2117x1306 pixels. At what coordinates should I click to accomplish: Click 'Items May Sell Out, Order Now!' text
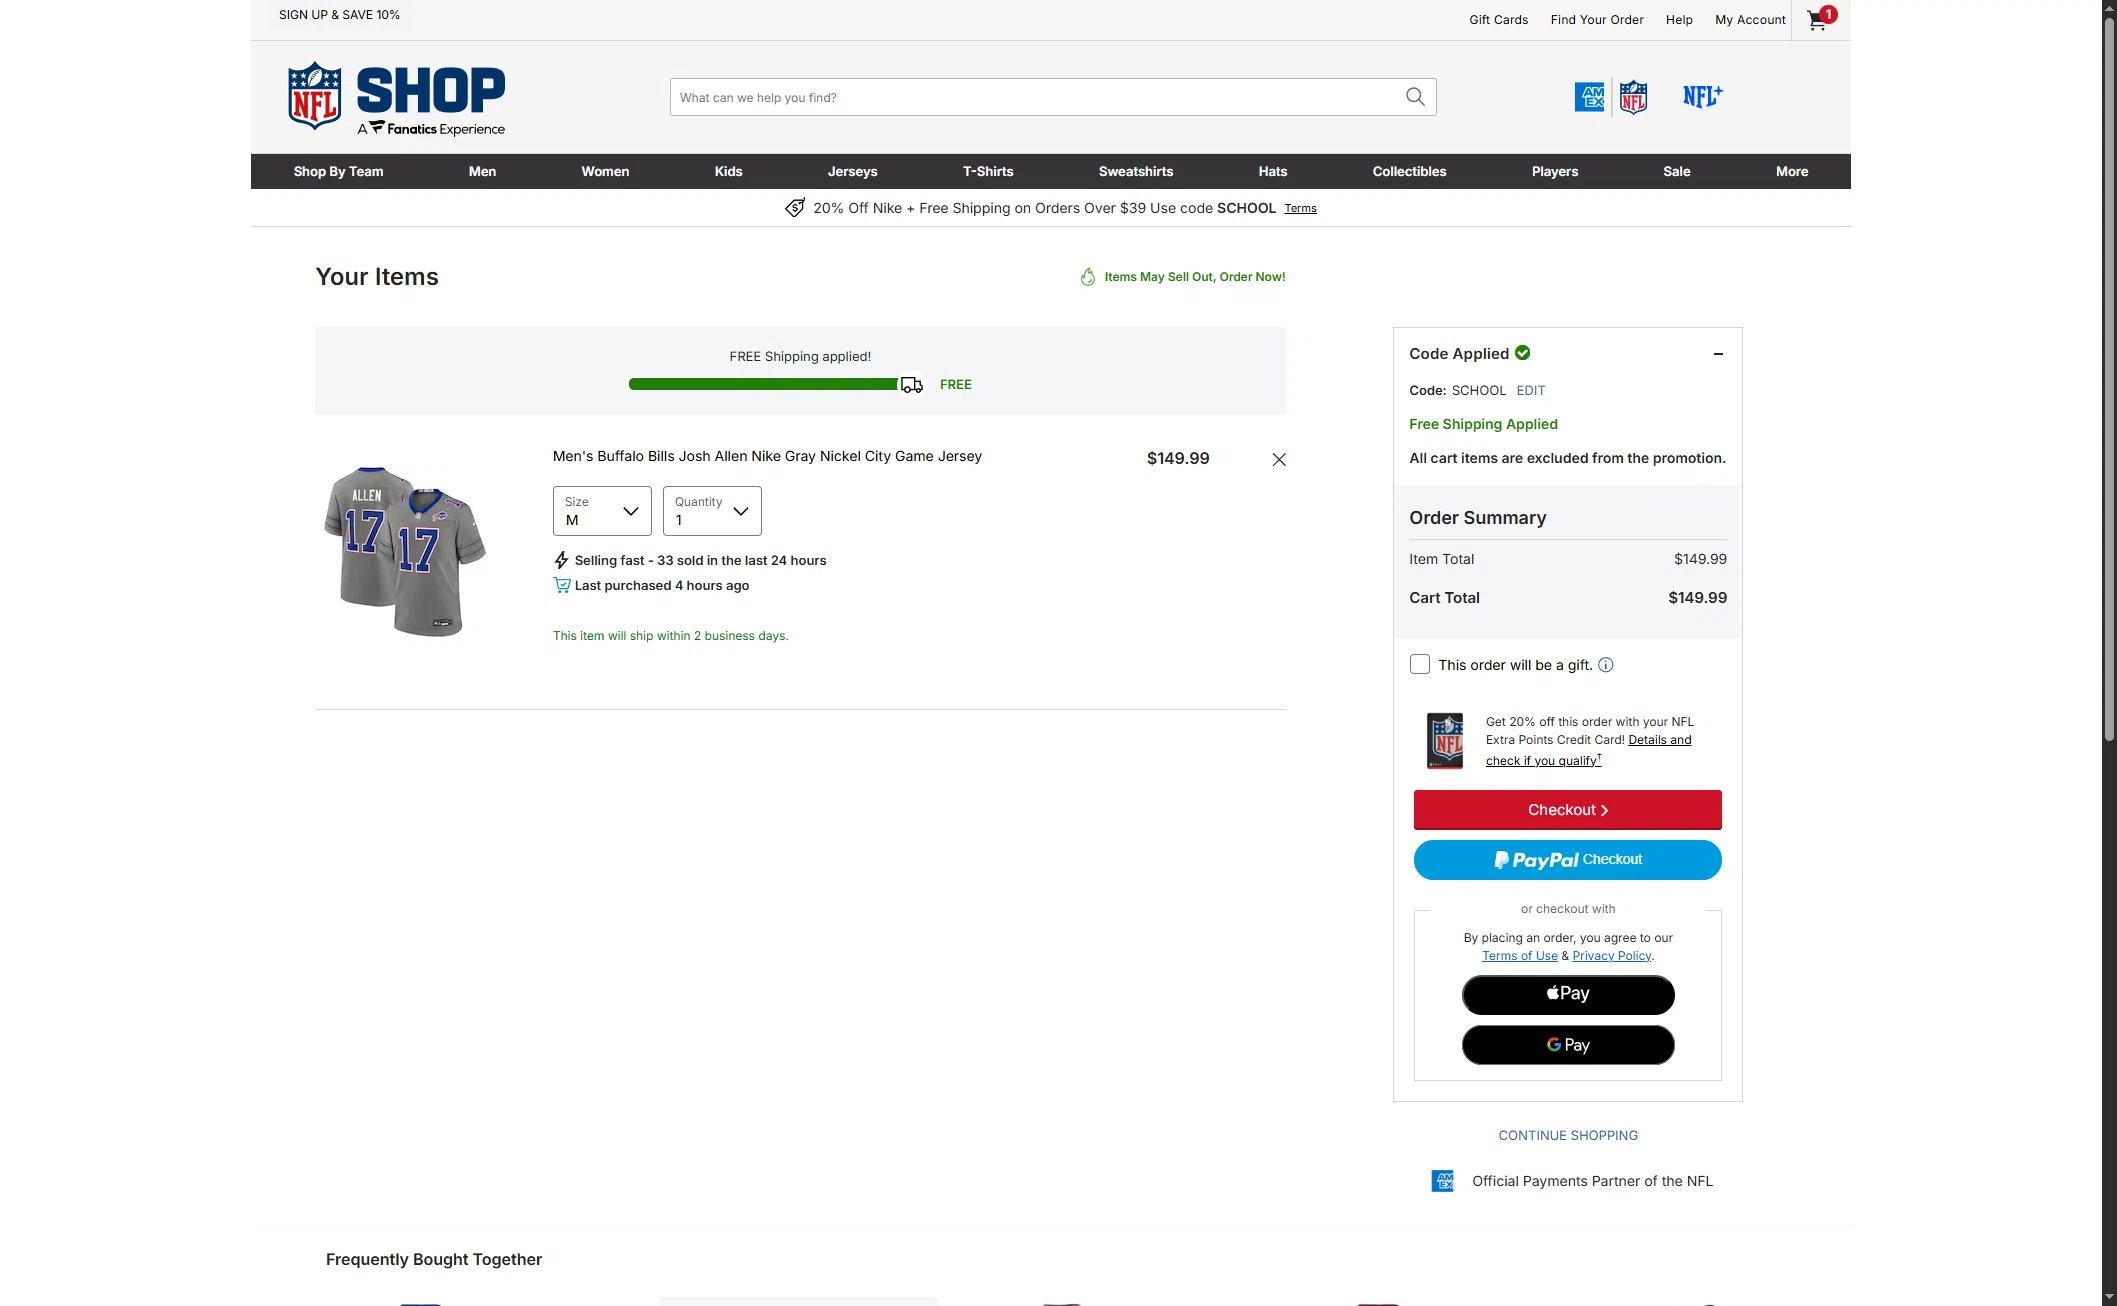1195,277
